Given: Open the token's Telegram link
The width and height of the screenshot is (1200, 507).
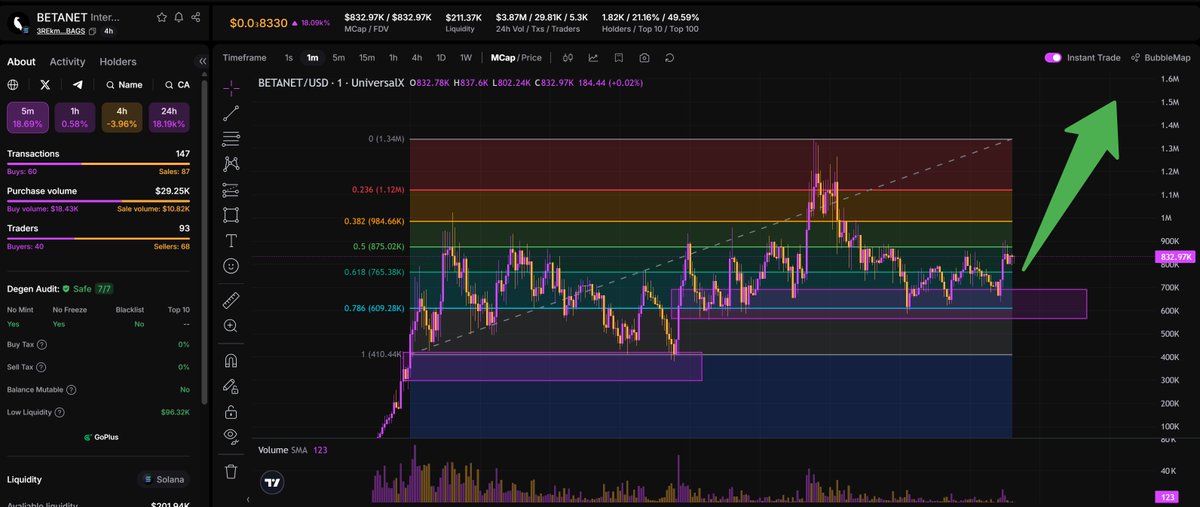Looking at the screenshot, I should tap(78, 85).
